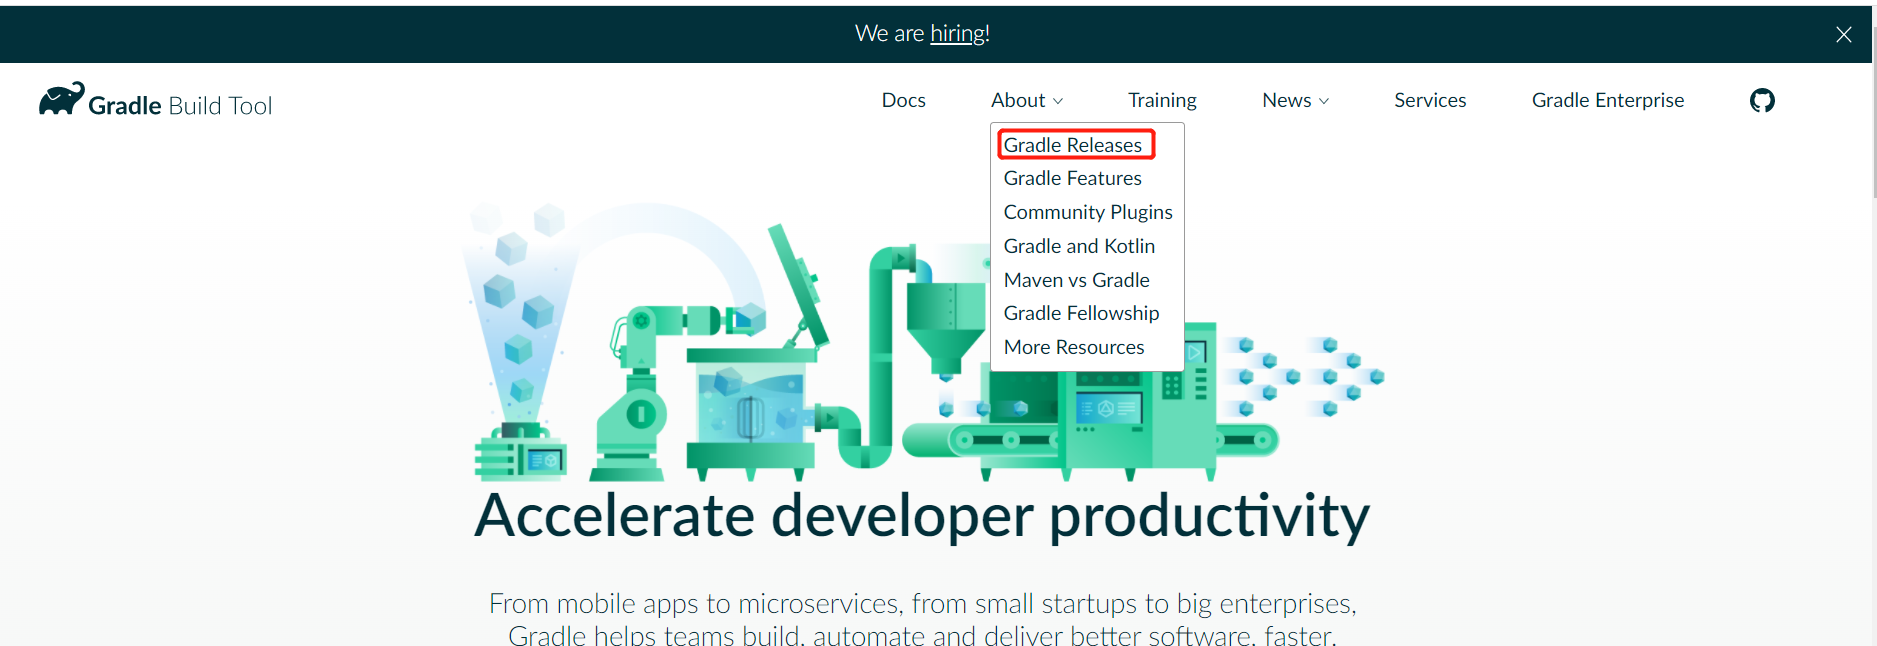Visit Gradle Enterprise link
This screenshot has height=646, width=1877.
pyautogui.click(x=1608, y=100)
